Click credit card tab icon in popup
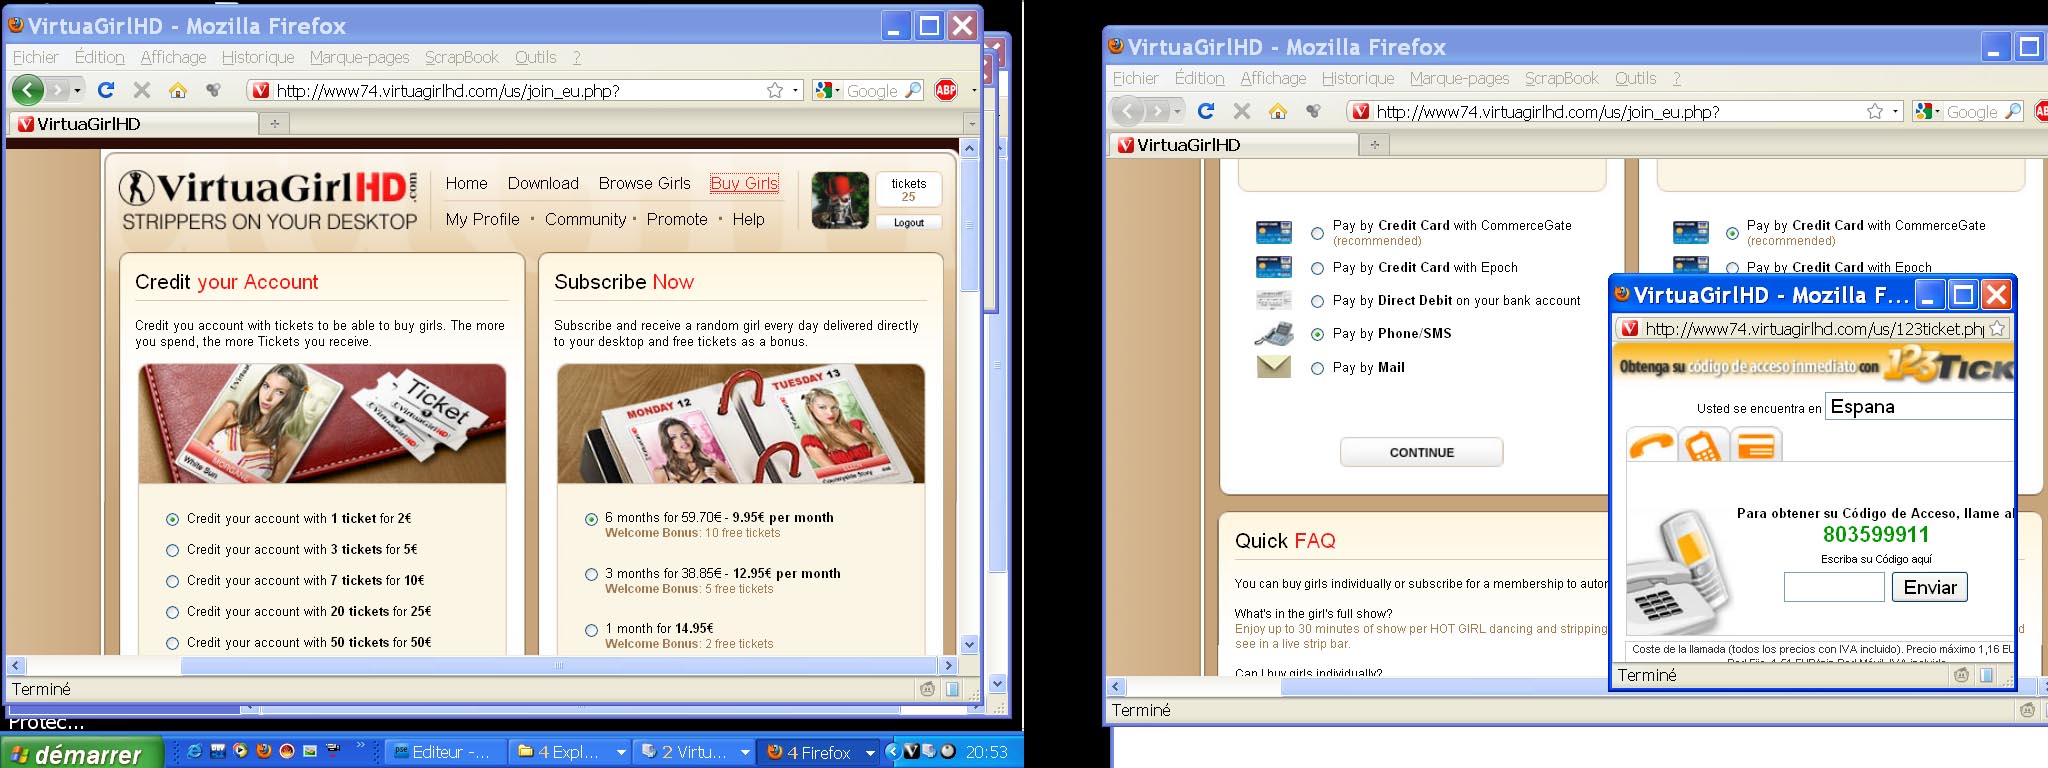This screenshot has width=2048, height=768. point(1755,444)
